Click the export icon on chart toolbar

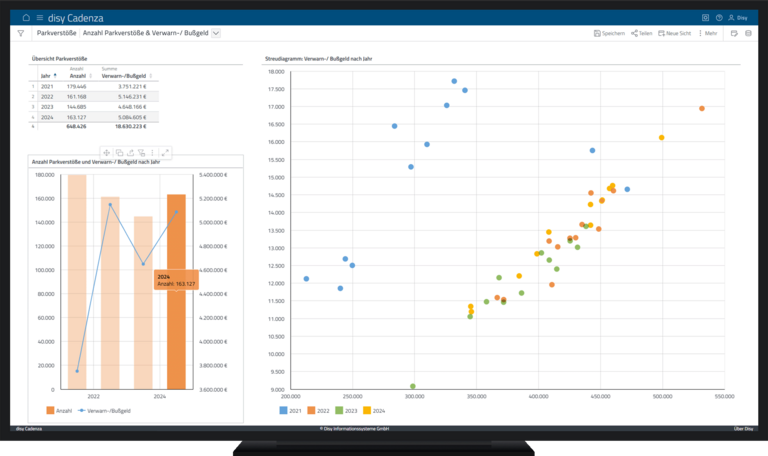(130, 153)
